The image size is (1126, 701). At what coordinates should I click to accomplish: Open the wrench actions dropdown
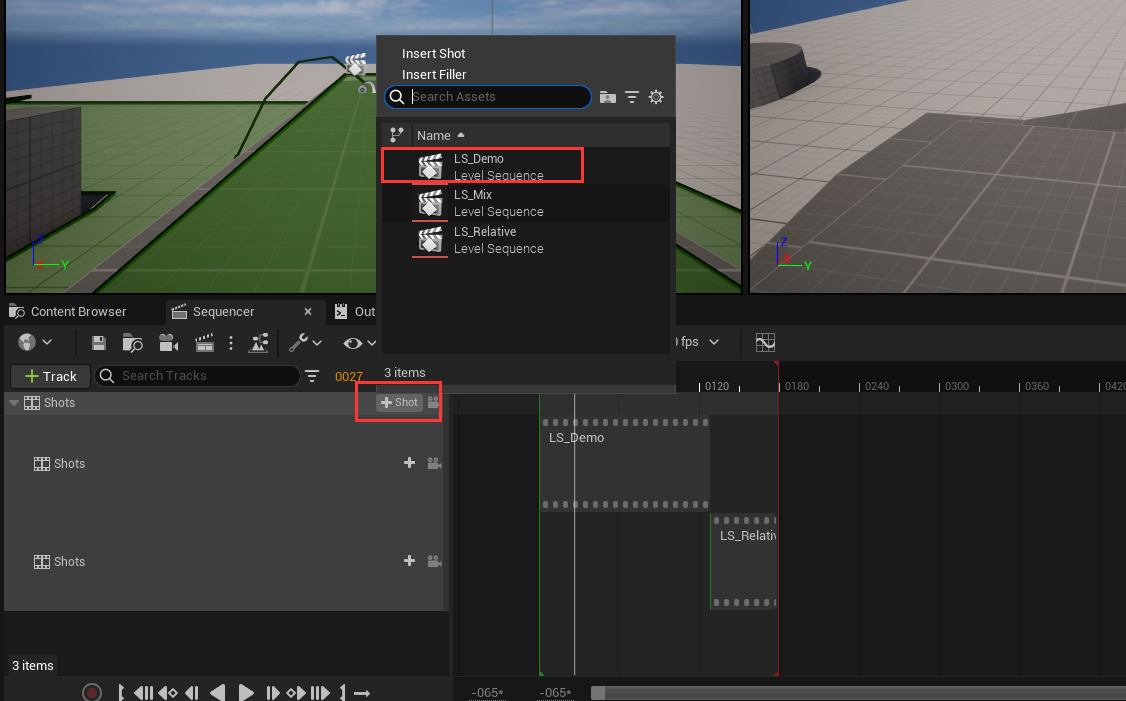click(305, 343)
